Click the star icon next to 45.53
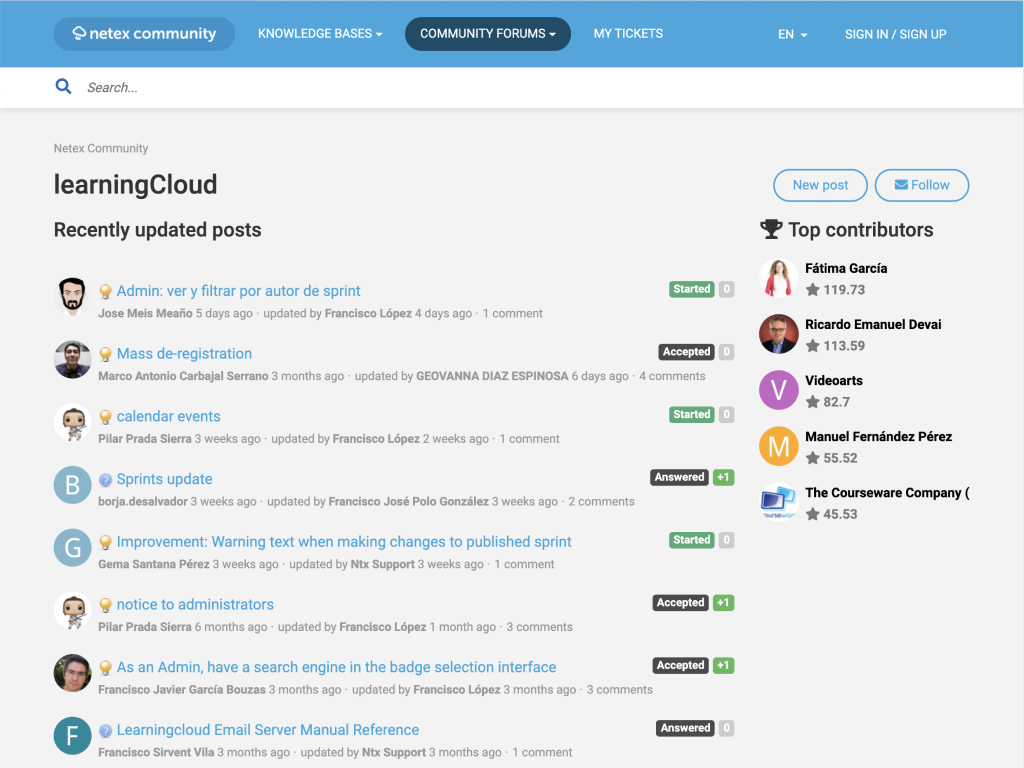Viewport: 1024px width, 768px height. tap(812, 514)
